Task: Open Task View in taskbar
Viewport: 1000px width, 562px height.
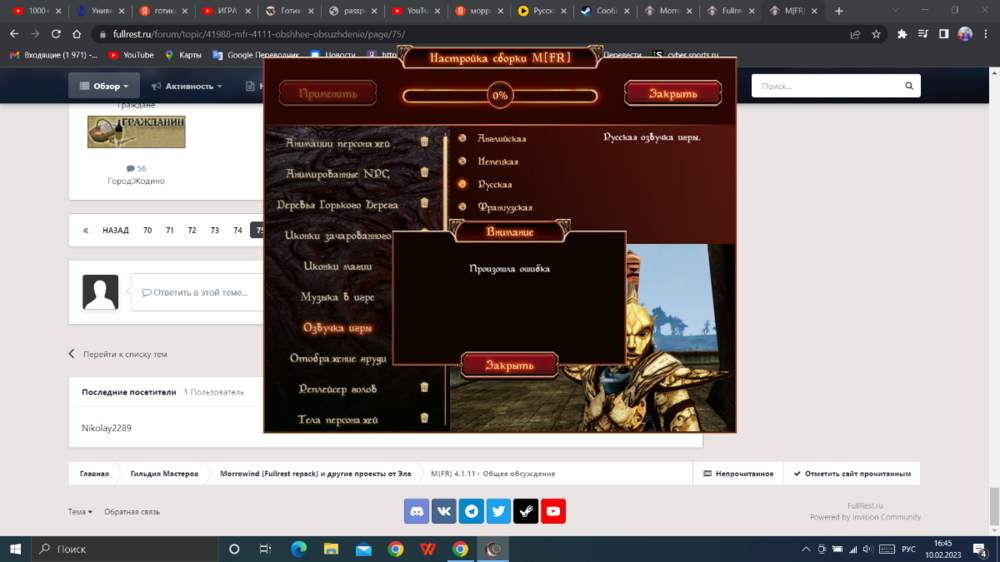Action: pyautogui.click(x=265, y=549)
